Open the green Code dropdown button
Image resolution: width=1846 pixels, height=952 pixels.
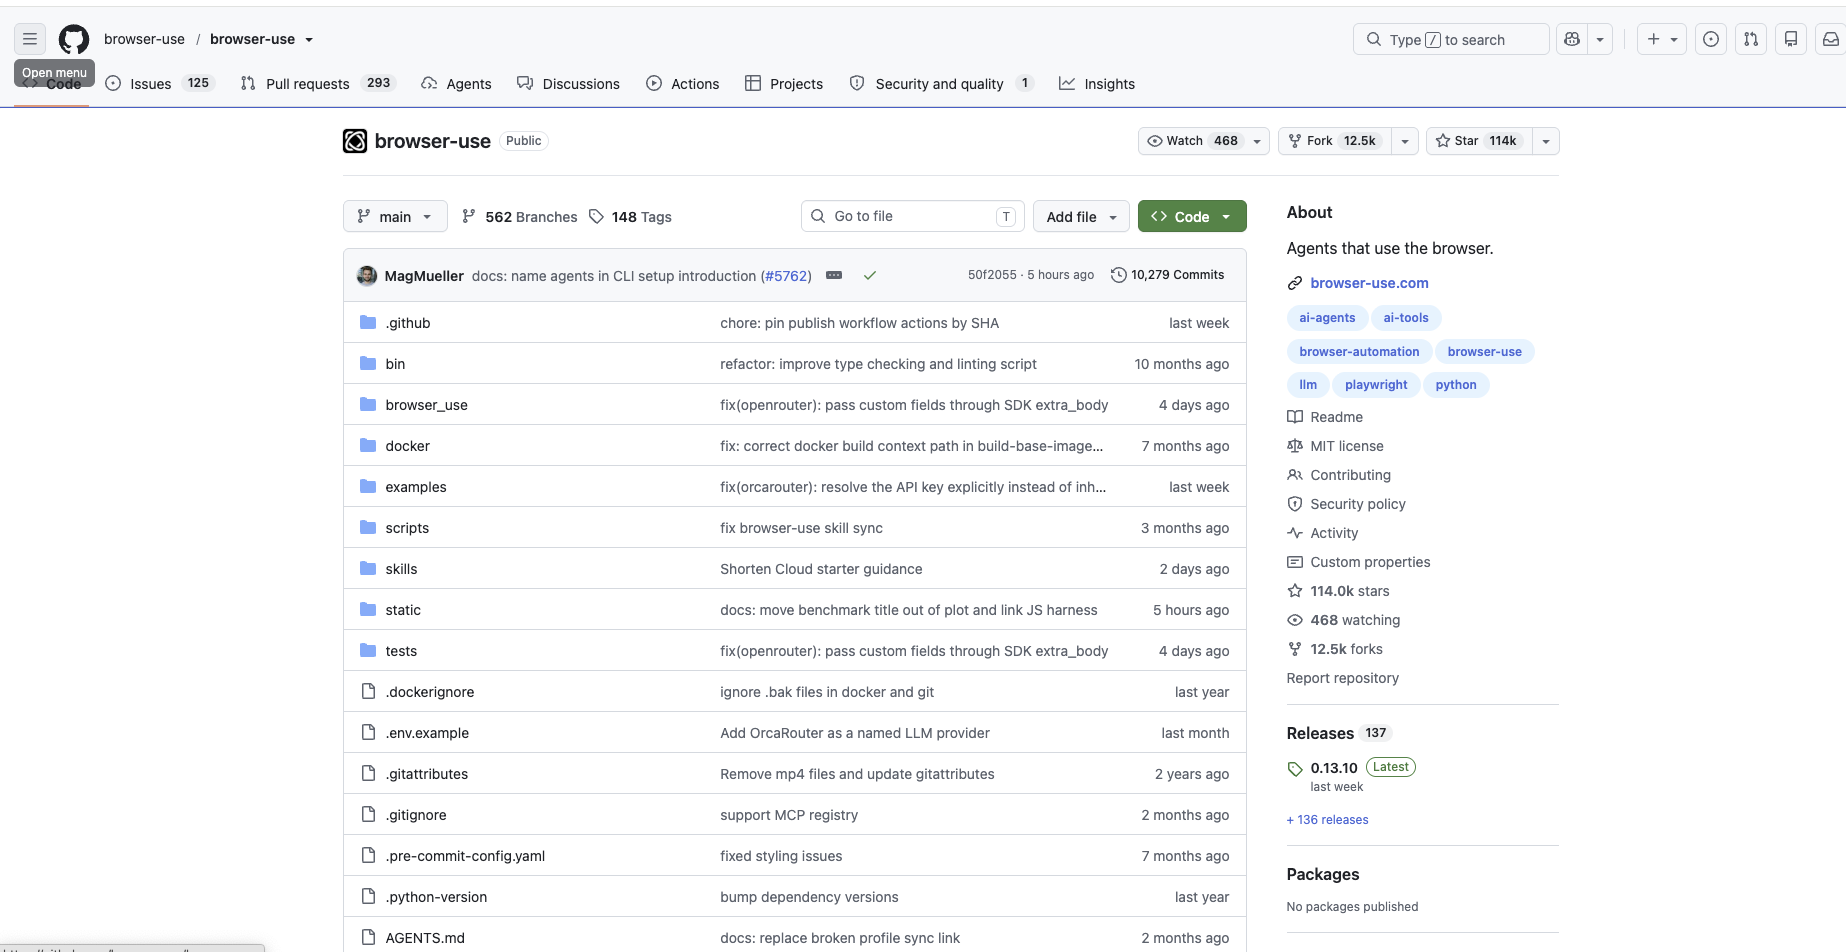[x=1192, y=217]
